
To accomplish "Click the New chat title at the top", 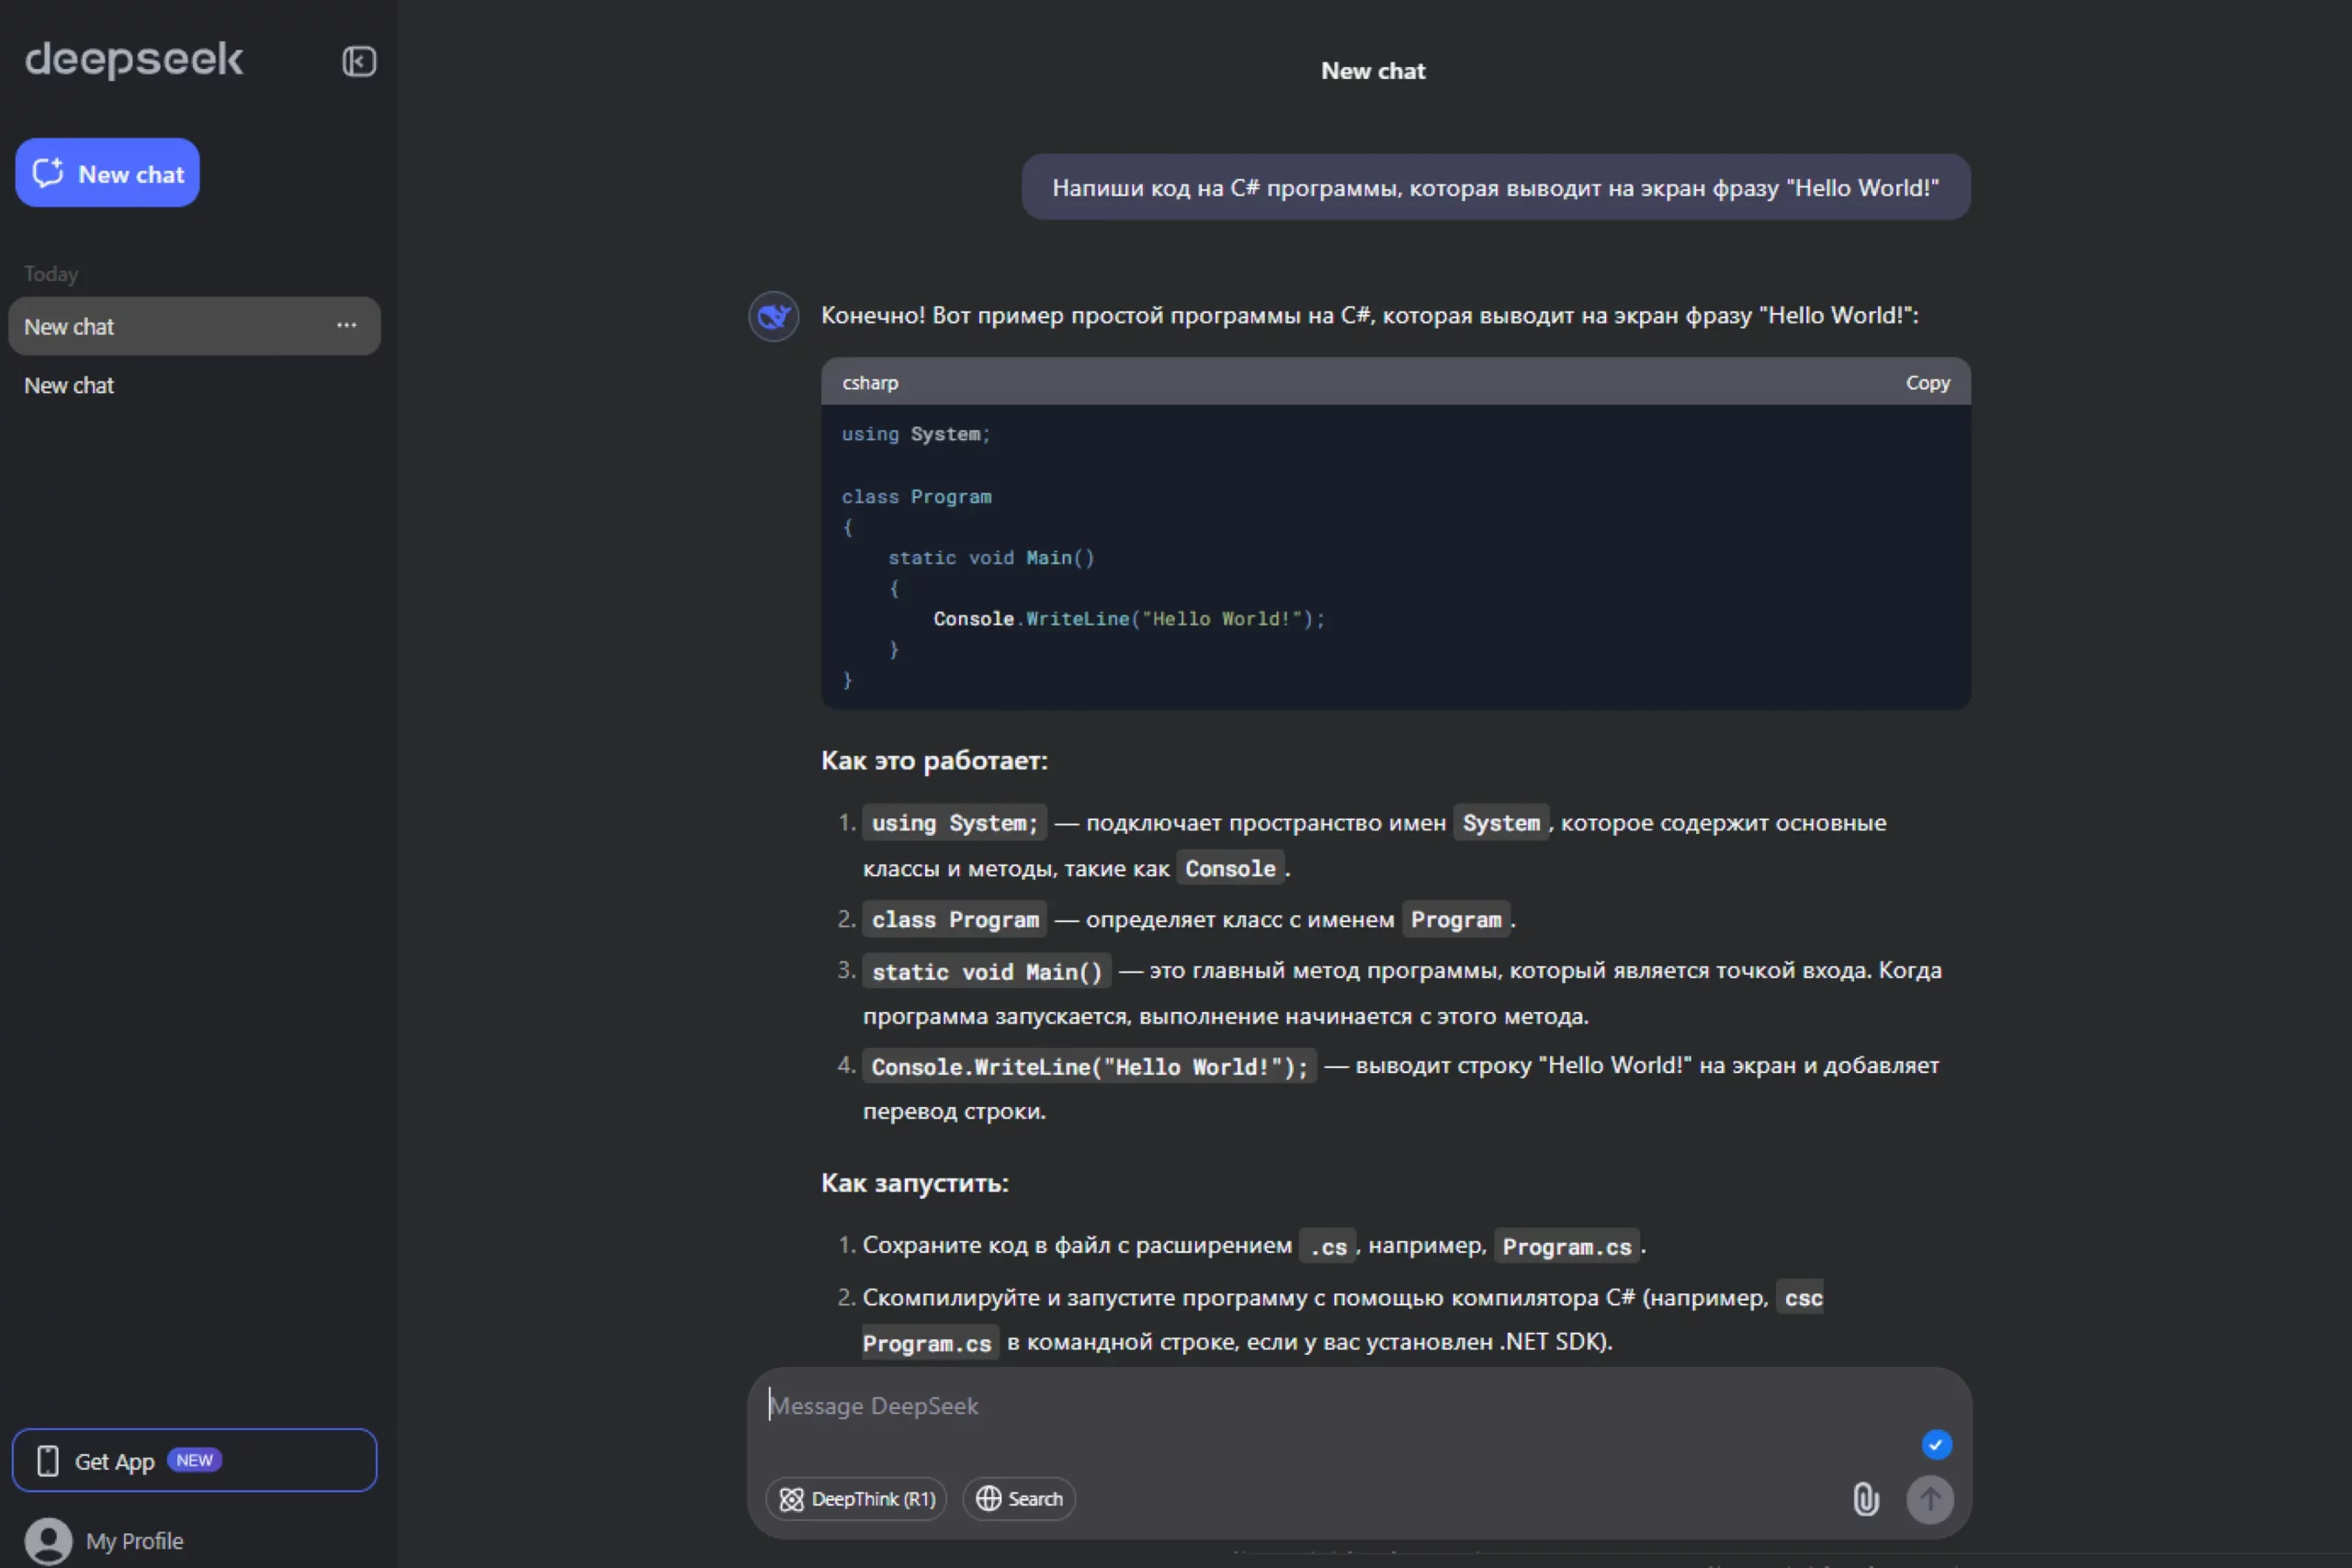I will tap(1373, 71).
